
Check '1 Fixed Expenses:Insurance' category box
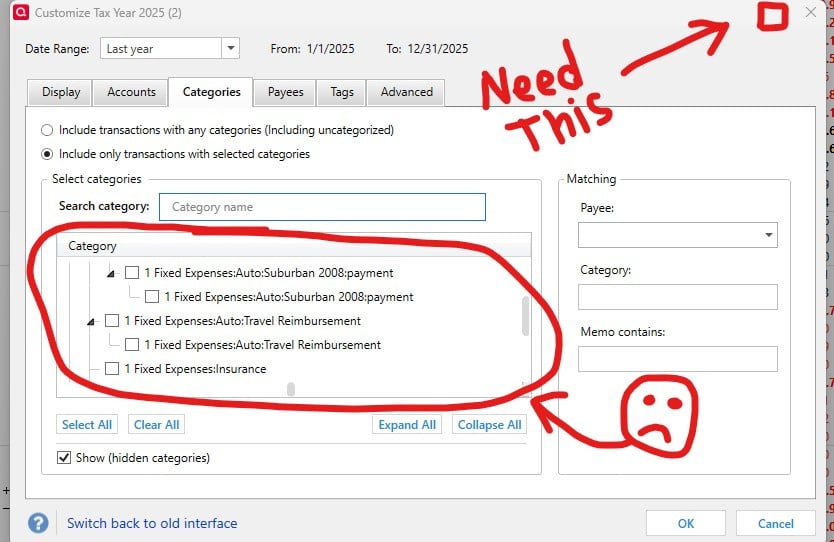point(112,369)
